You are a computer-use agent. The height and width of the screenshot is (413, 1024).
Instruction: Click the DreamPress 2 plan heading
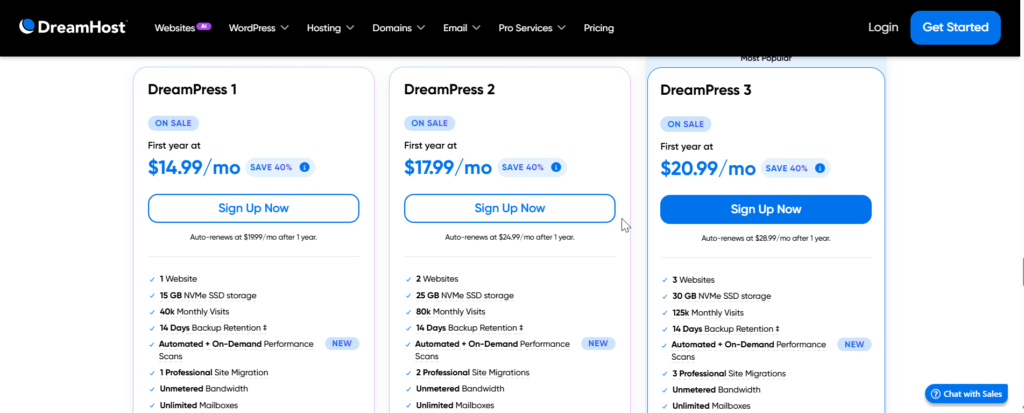click(449, 89)
